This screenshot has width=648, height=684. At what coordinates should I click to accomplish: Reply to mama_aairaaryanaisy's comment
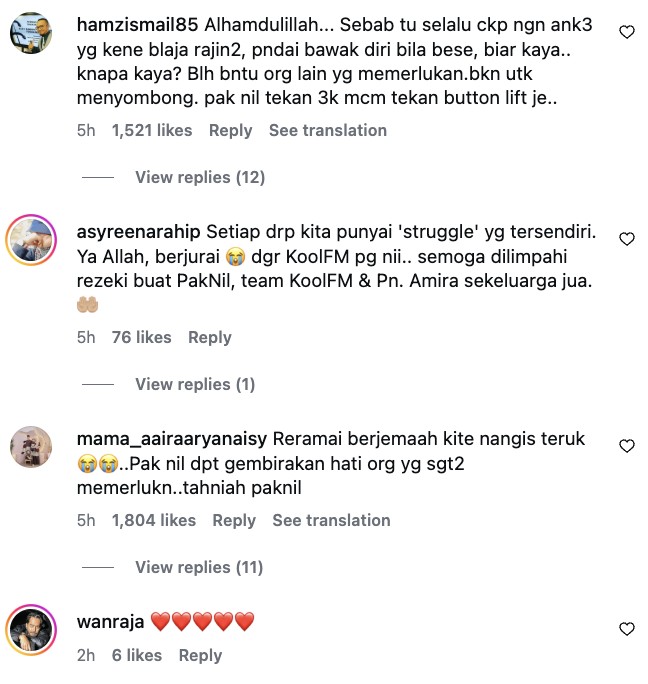(234, 521)
